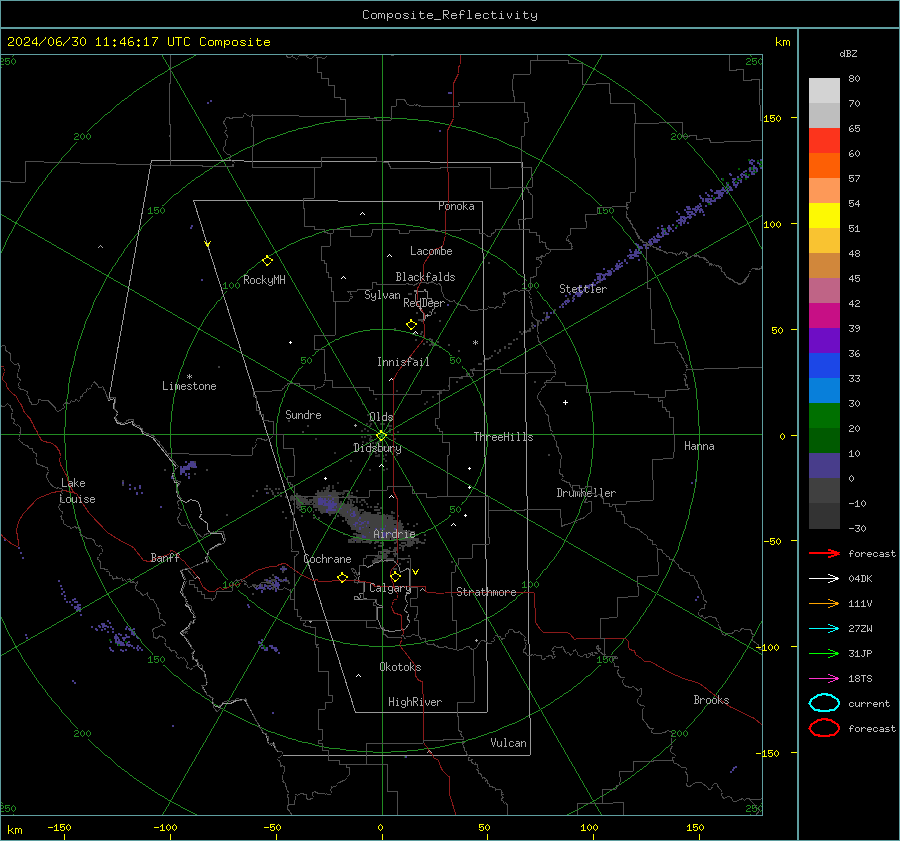Click the Brooks town label
900x841 pixels.
point(711,700)
